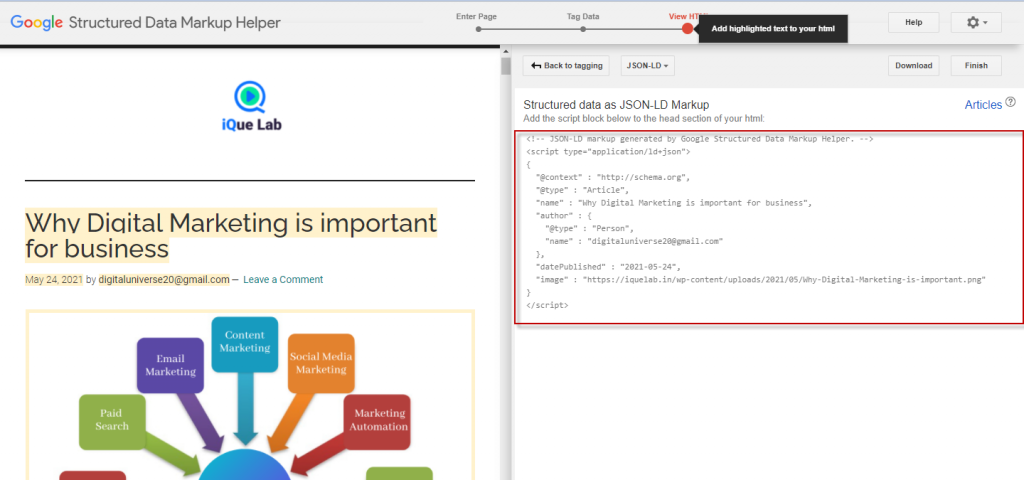
Task: Open the Articles link
Action: 983,104
